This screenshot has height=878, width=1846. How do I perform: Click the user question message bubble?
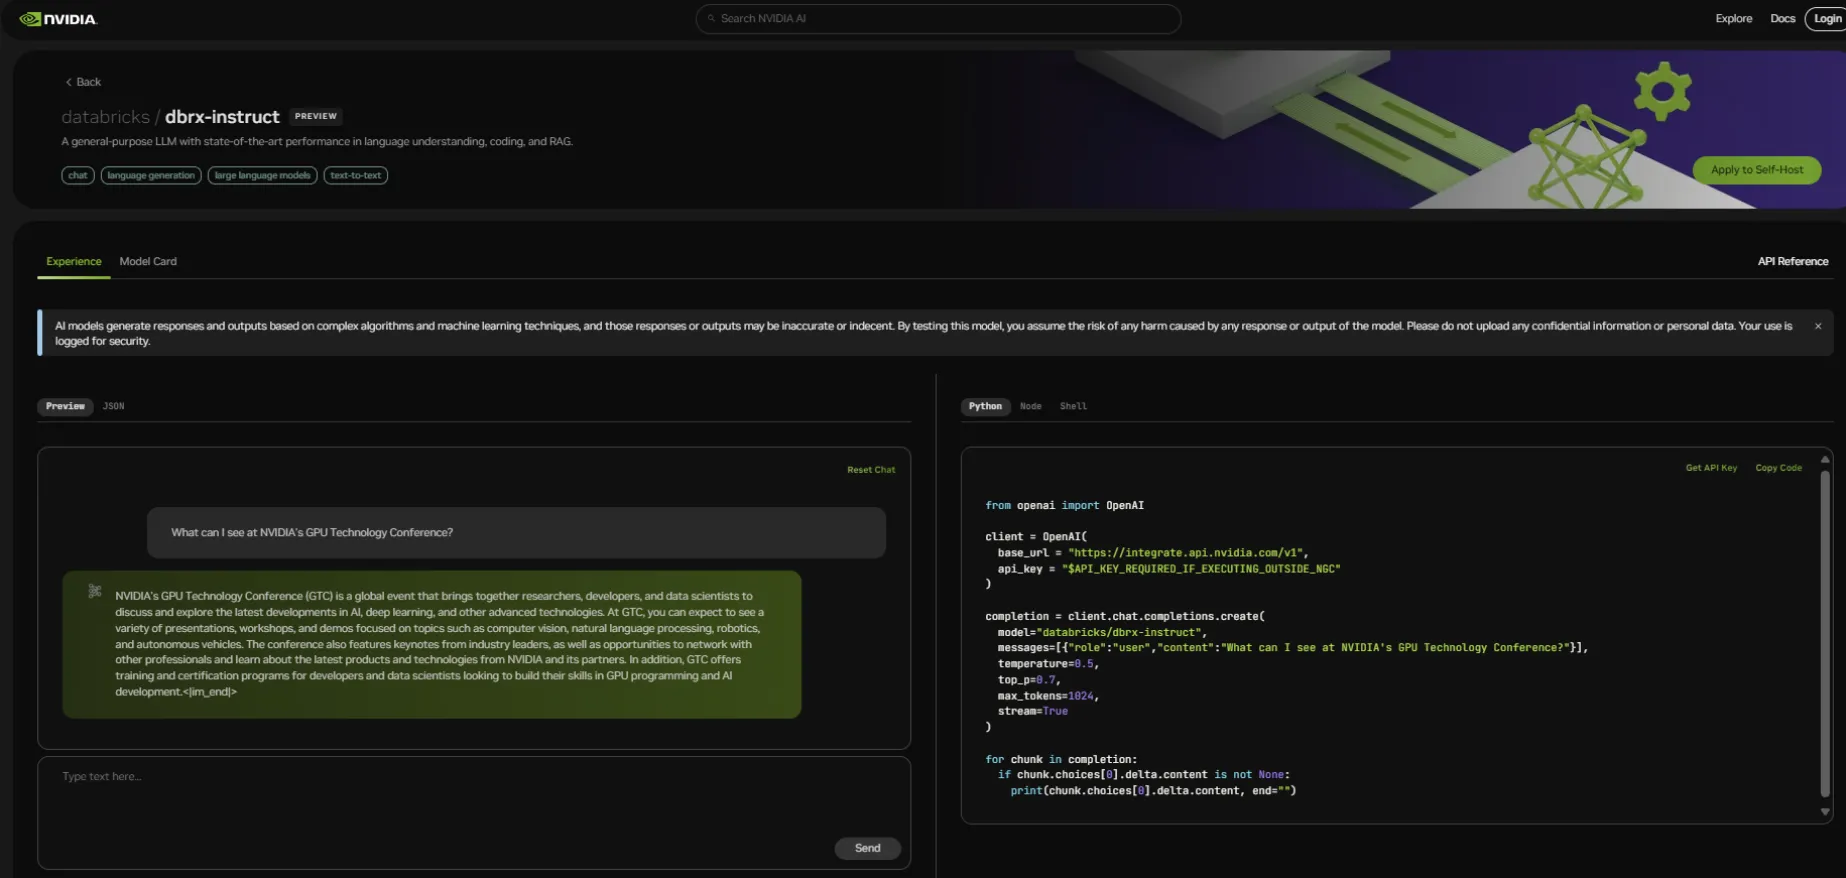click(516, 532)
